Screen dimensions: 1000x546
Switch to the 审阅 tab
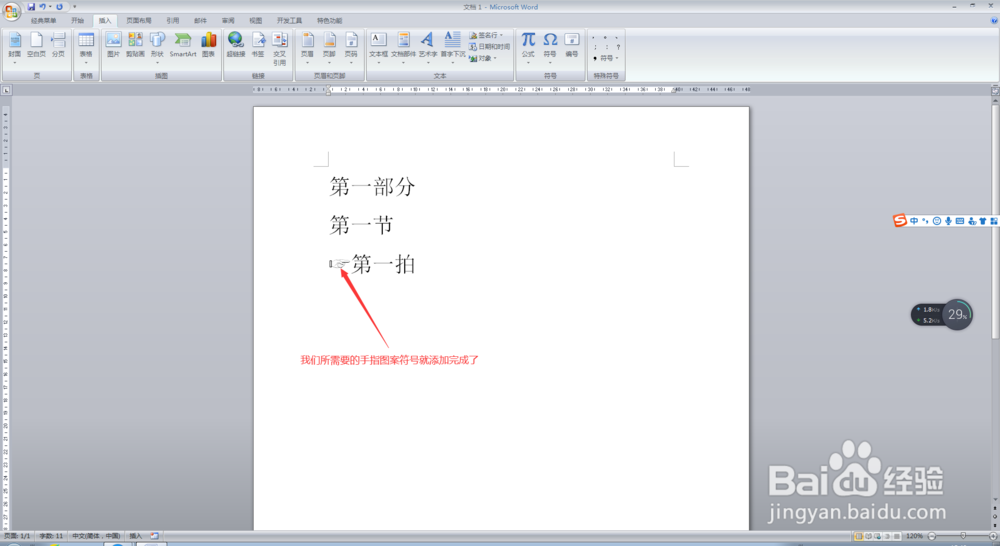tap(228, 20)
